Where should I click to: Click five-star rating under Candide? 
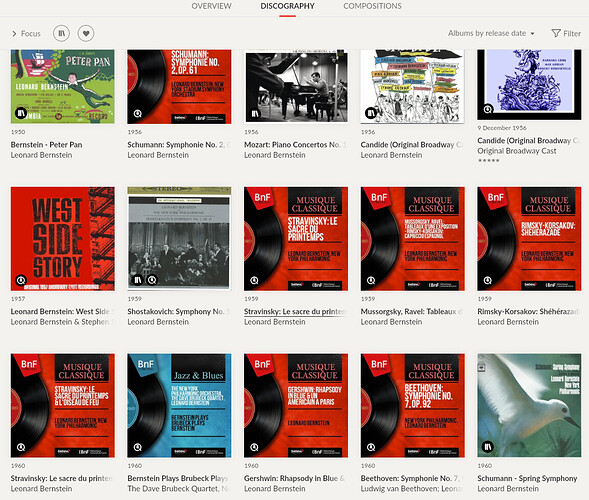pyautogui.click(x=488, y=161)
